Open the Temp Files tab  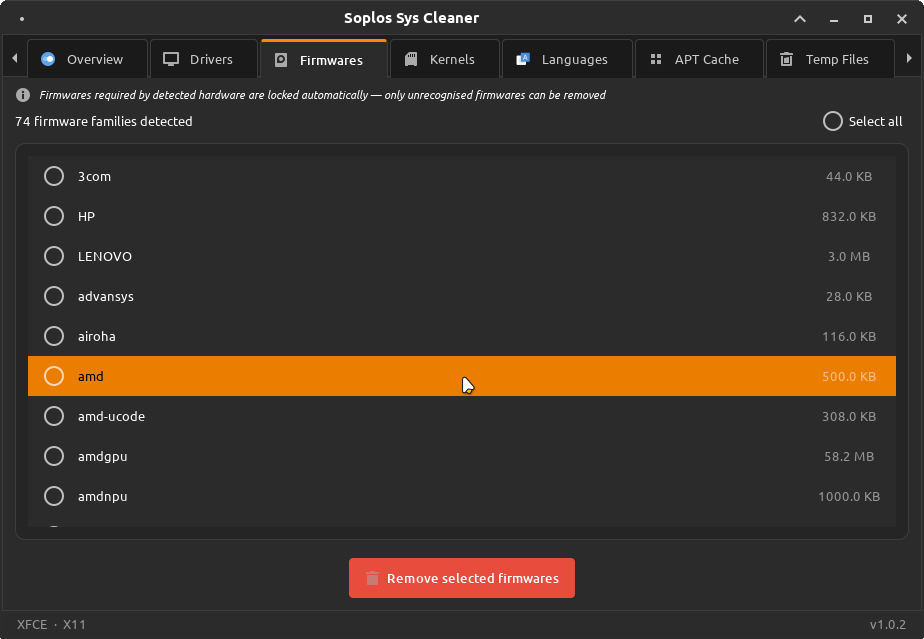tap(830, 59)
